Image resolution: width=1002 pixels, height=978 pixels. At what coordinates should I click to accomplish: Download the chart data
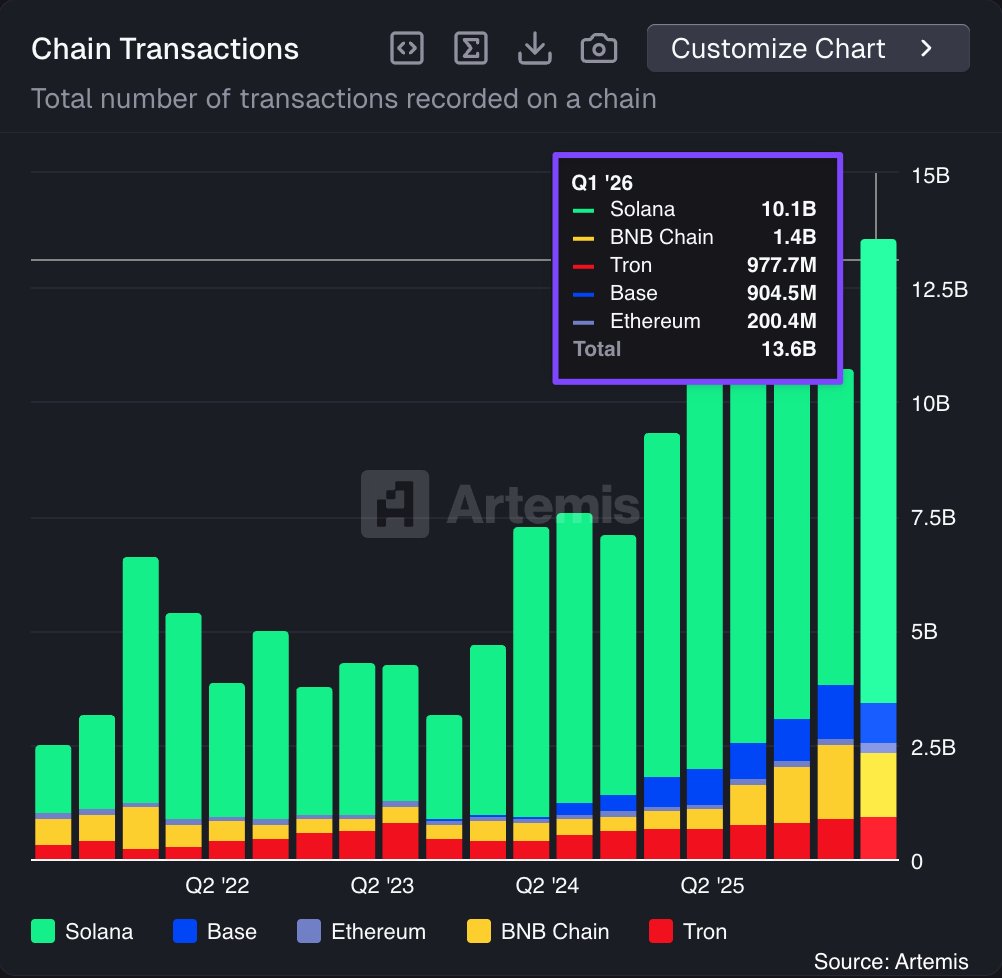coord(535,48)
